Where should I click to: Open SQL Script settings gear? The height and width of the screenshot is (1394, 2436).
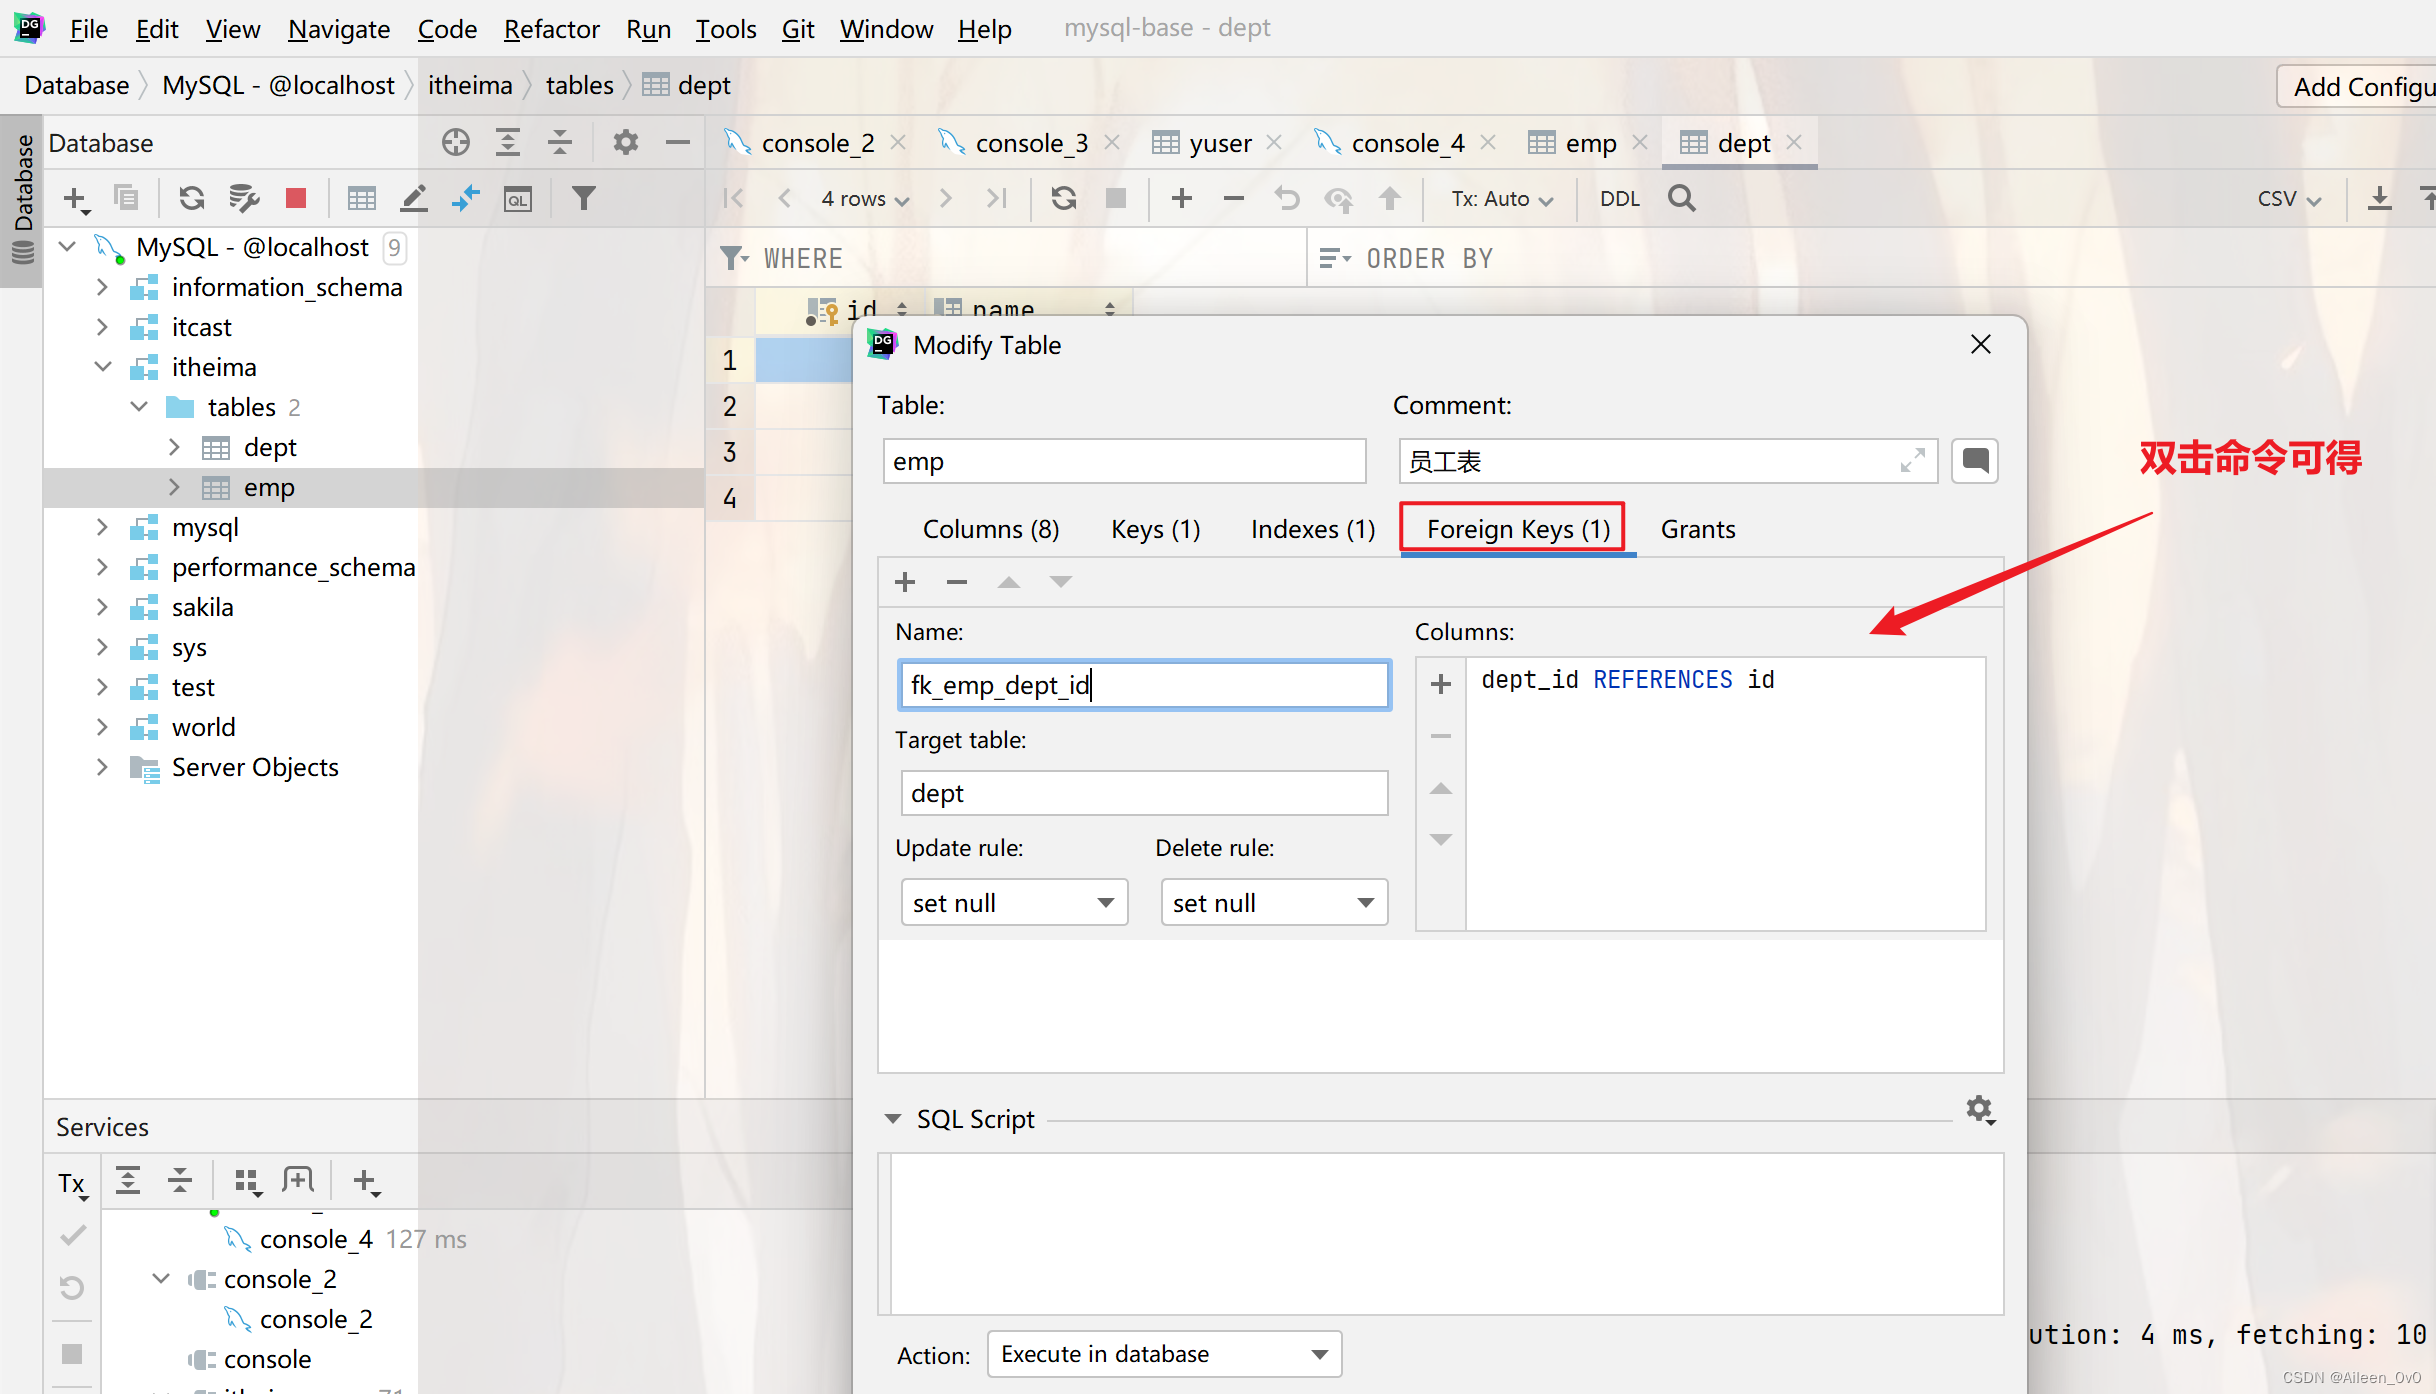pyautogui.click(x=1980, y=1110)
